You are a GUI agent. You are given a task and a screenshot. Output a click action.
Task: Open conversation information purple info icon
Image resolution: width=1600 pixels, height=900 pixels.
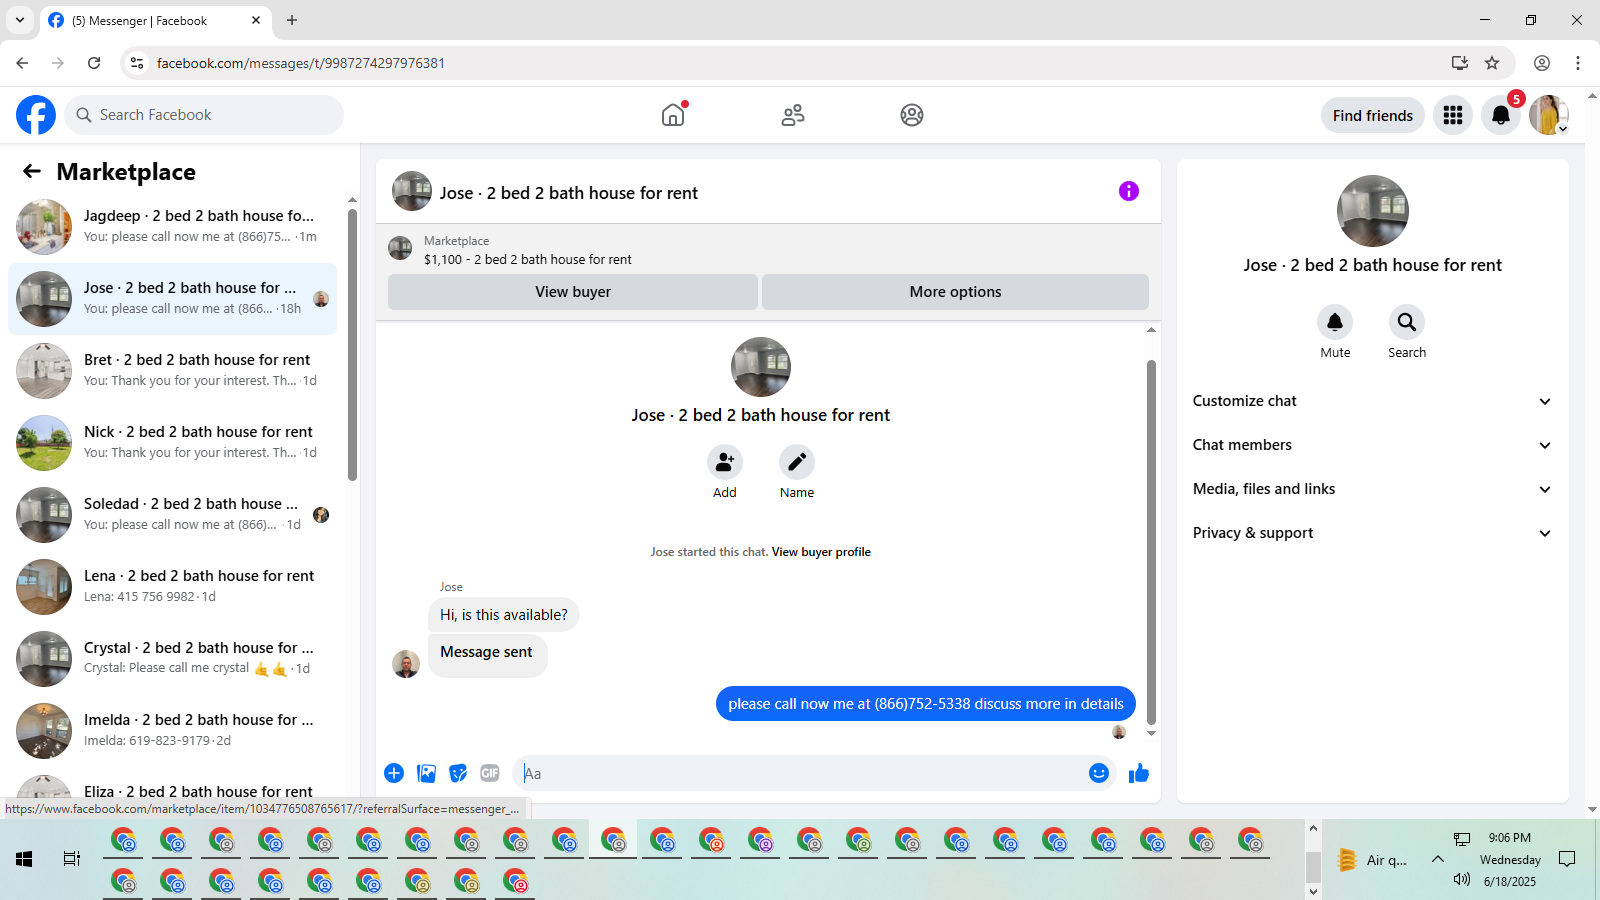(x=1129, y=191)
